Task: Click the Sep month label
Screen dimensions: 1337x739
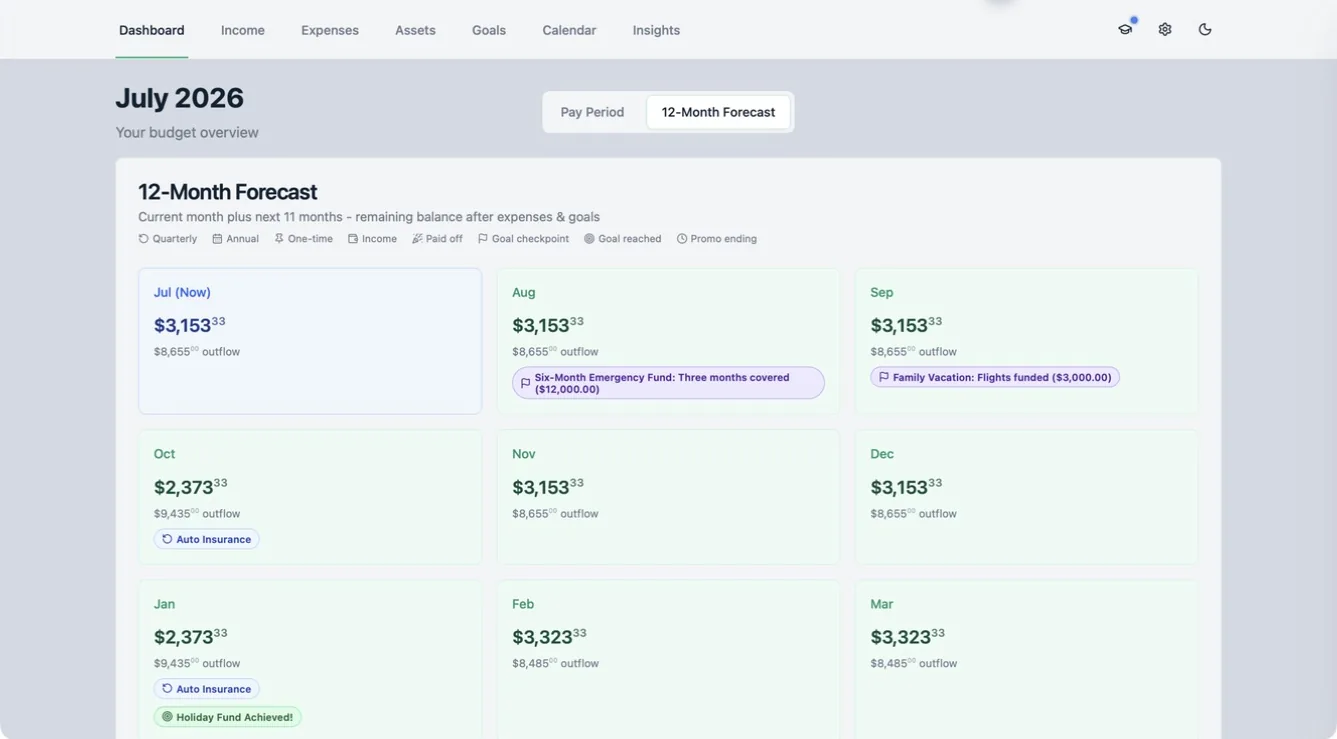Action: point(882,292)
